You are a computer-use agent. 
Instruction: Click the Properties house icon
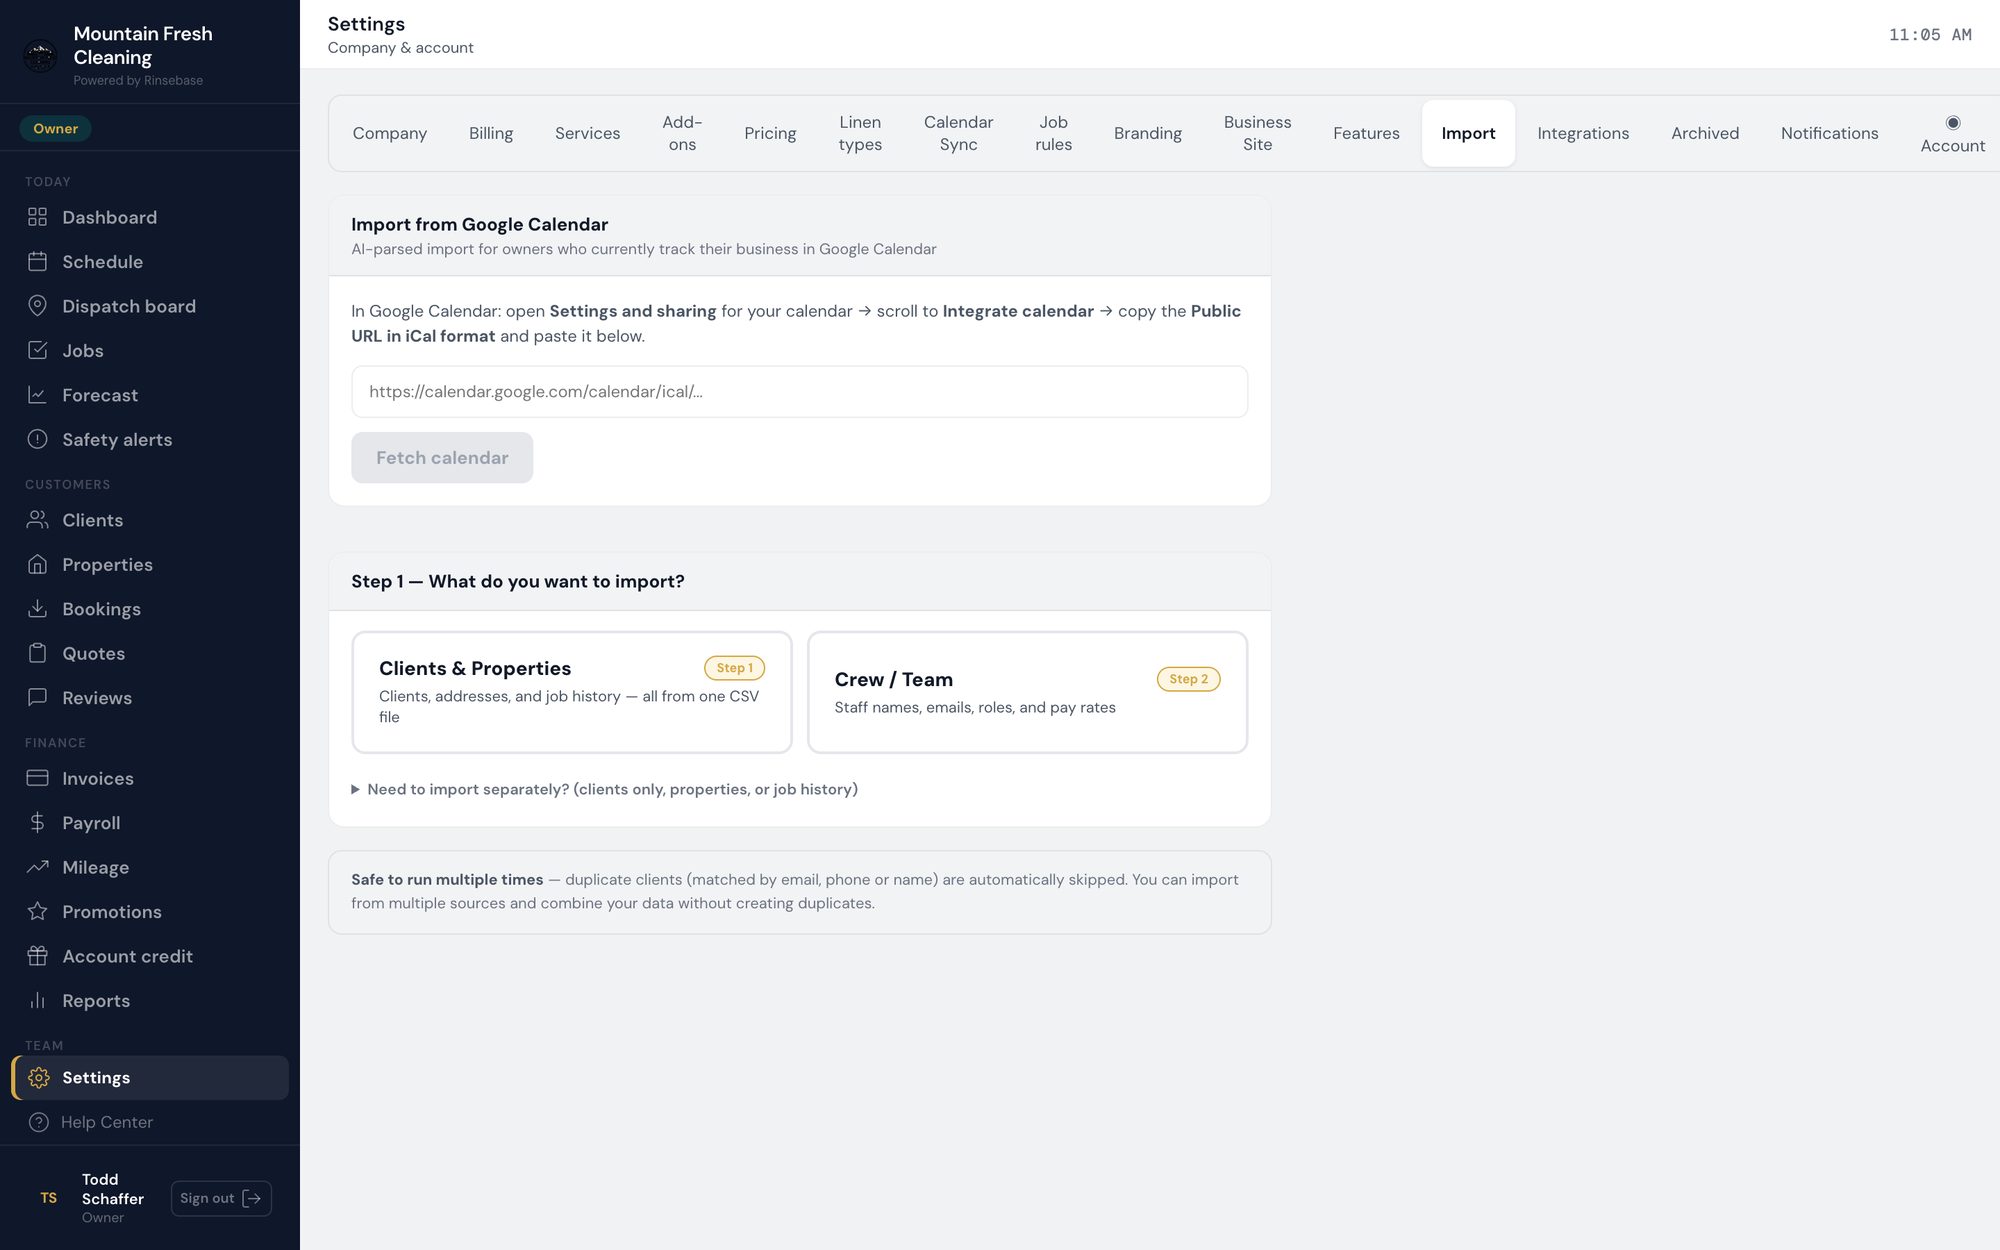pos(37,564)
